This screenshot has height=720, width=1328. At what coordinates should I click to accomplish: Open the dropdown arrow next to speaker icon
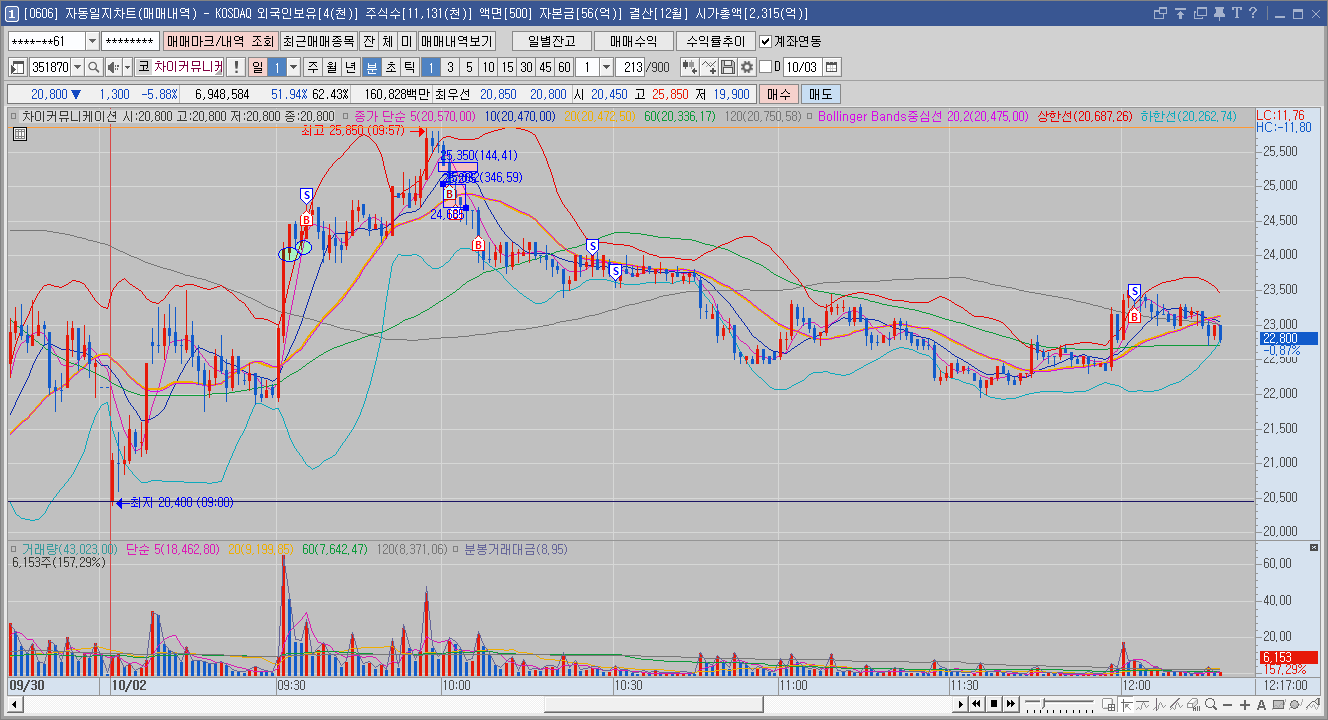point(127,67)
